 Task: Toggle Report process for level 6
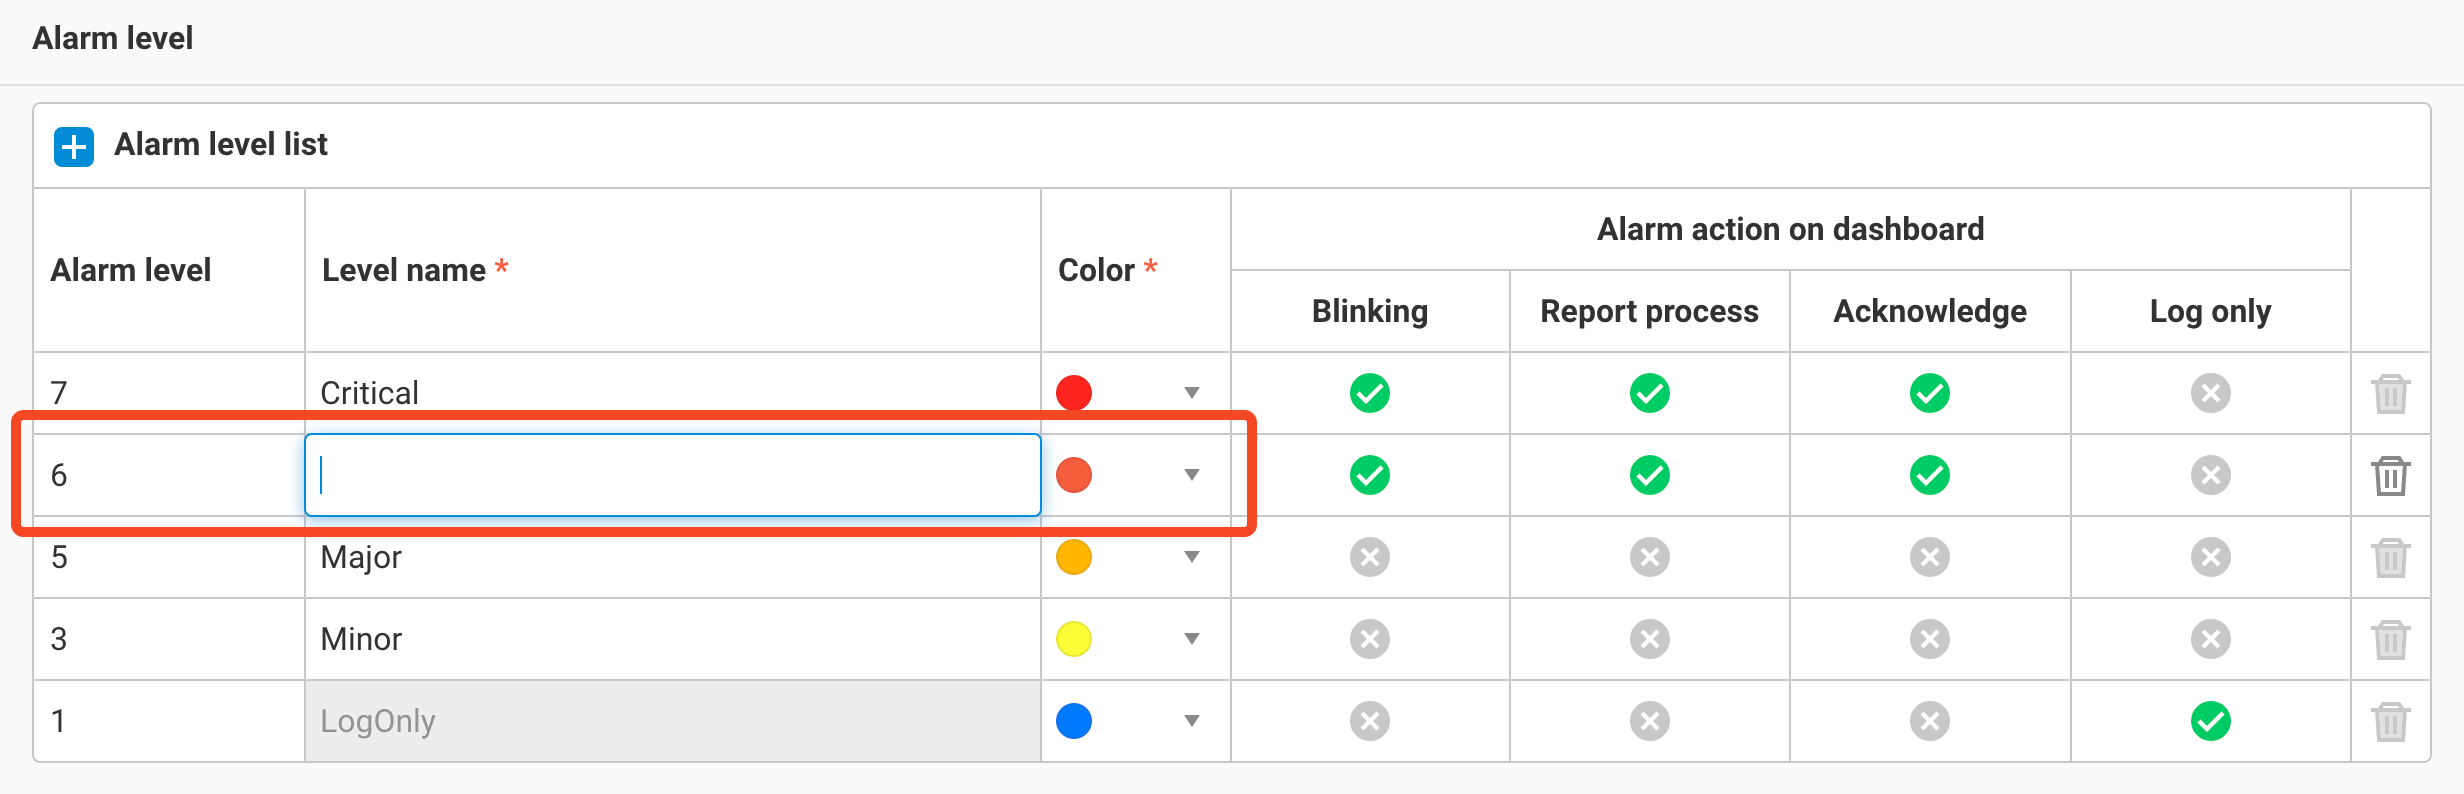click(x=1649, y=475)
